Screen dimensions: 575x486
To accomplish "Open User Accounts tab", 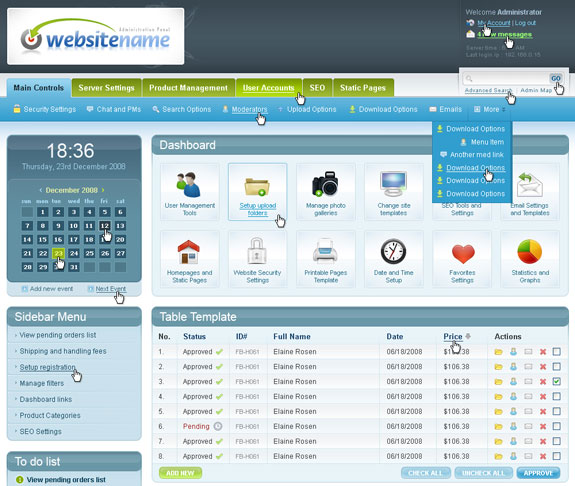I will tap(269, 88).
